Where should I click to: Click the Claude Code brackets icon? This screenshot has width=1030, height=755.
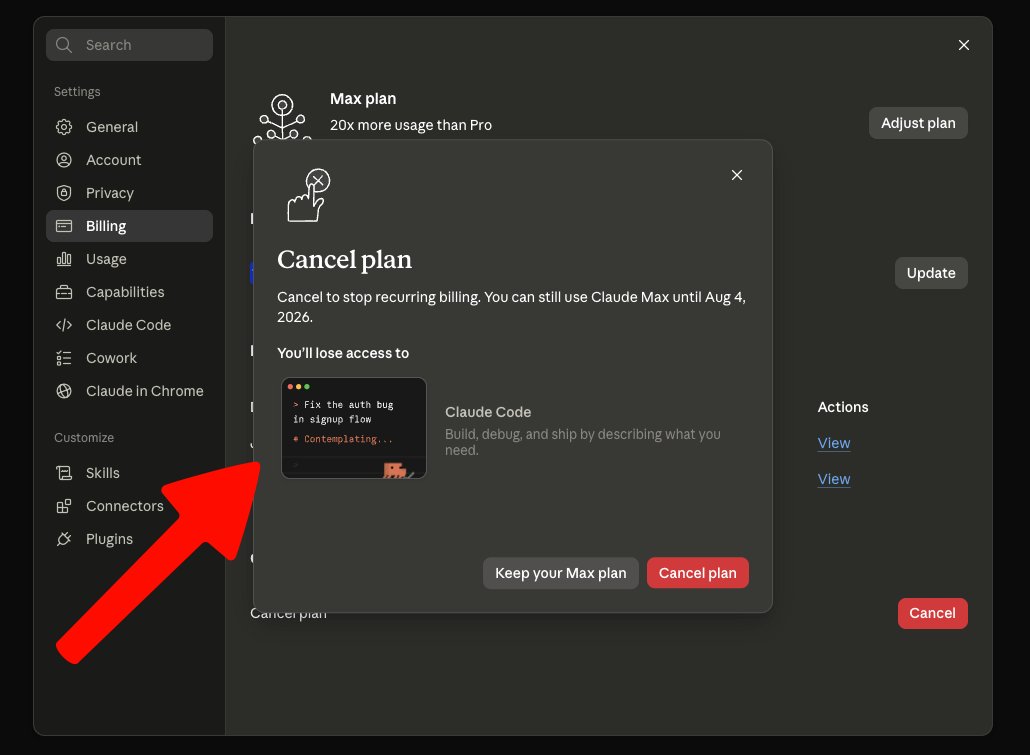tap(64, 325)
